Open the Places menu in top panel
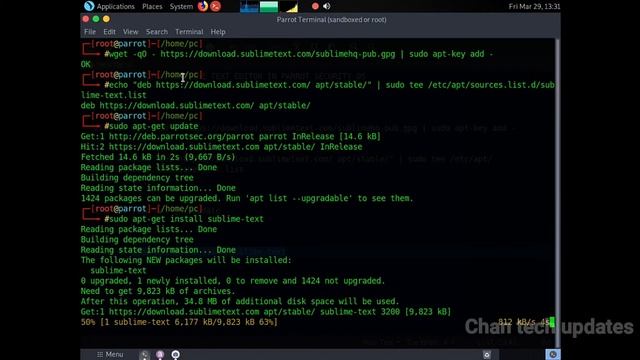Image resolution: width=640 pixels, height=360 pixels. pos(152,6)
